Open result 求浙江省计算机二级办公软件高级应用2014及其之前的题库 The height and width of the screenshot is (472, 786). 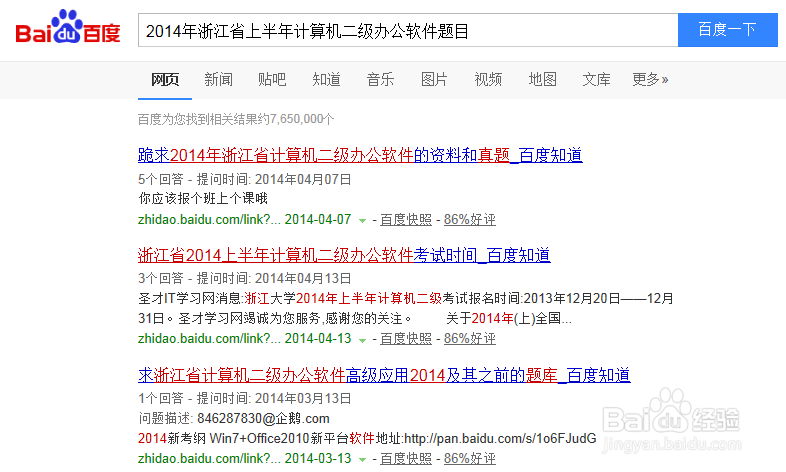(384, 375)
